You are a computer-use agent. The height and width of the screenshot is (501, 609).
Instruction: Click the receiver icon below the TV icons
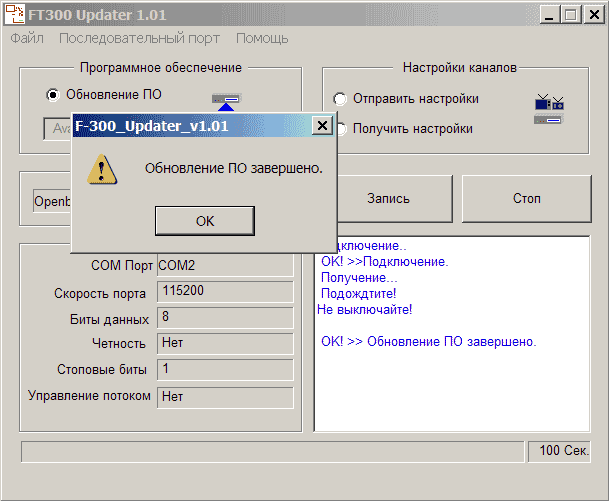pos(548,120)
